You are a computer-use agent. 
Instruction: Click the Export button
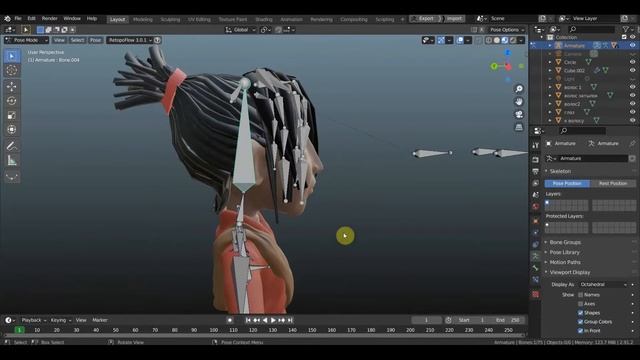click(x=426, y=19)
